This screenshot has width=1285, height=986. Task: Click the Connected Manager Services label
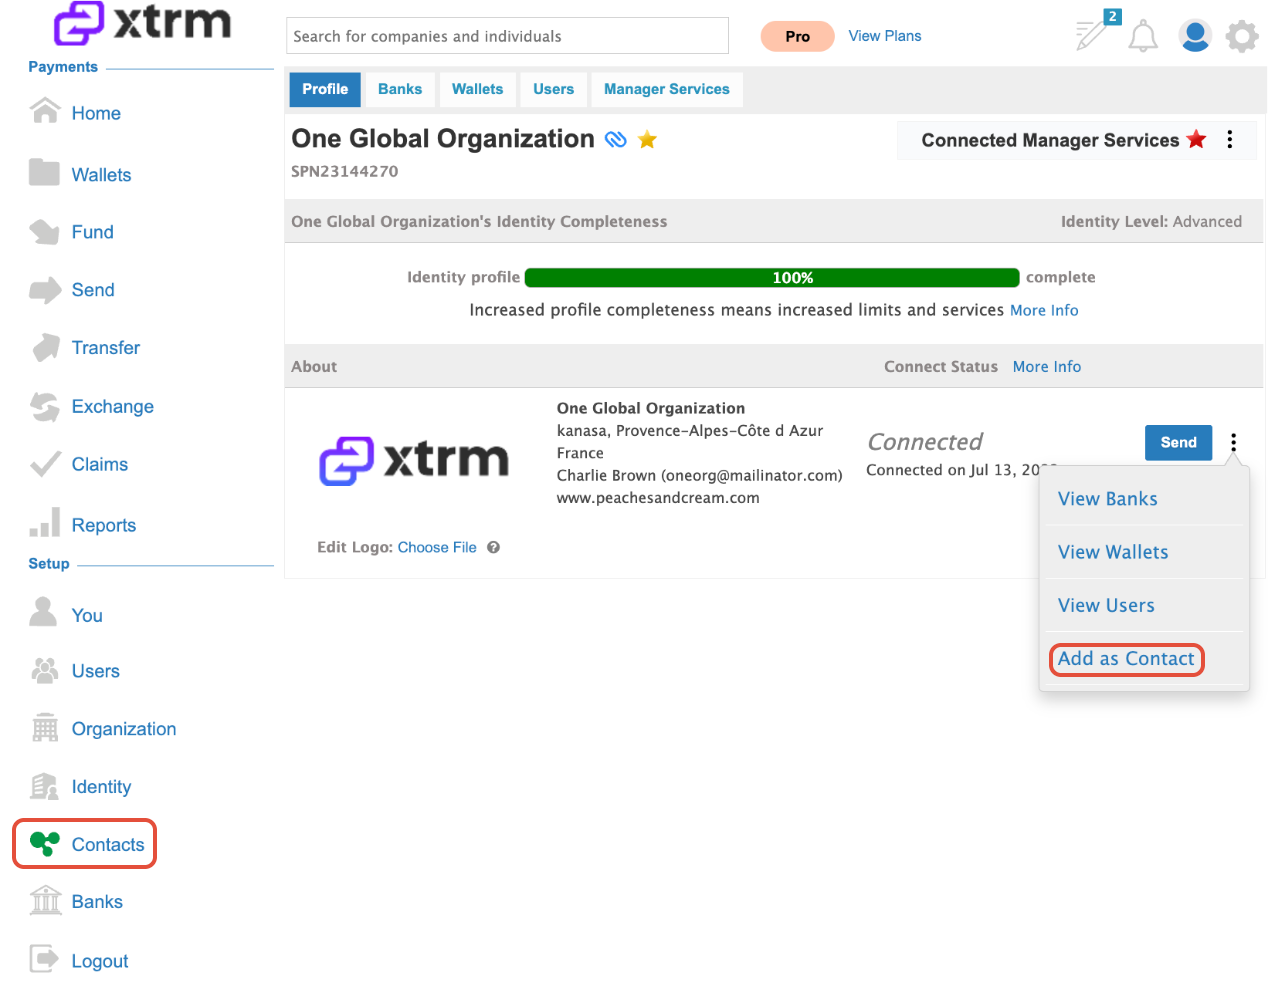tap(1050, 140)
